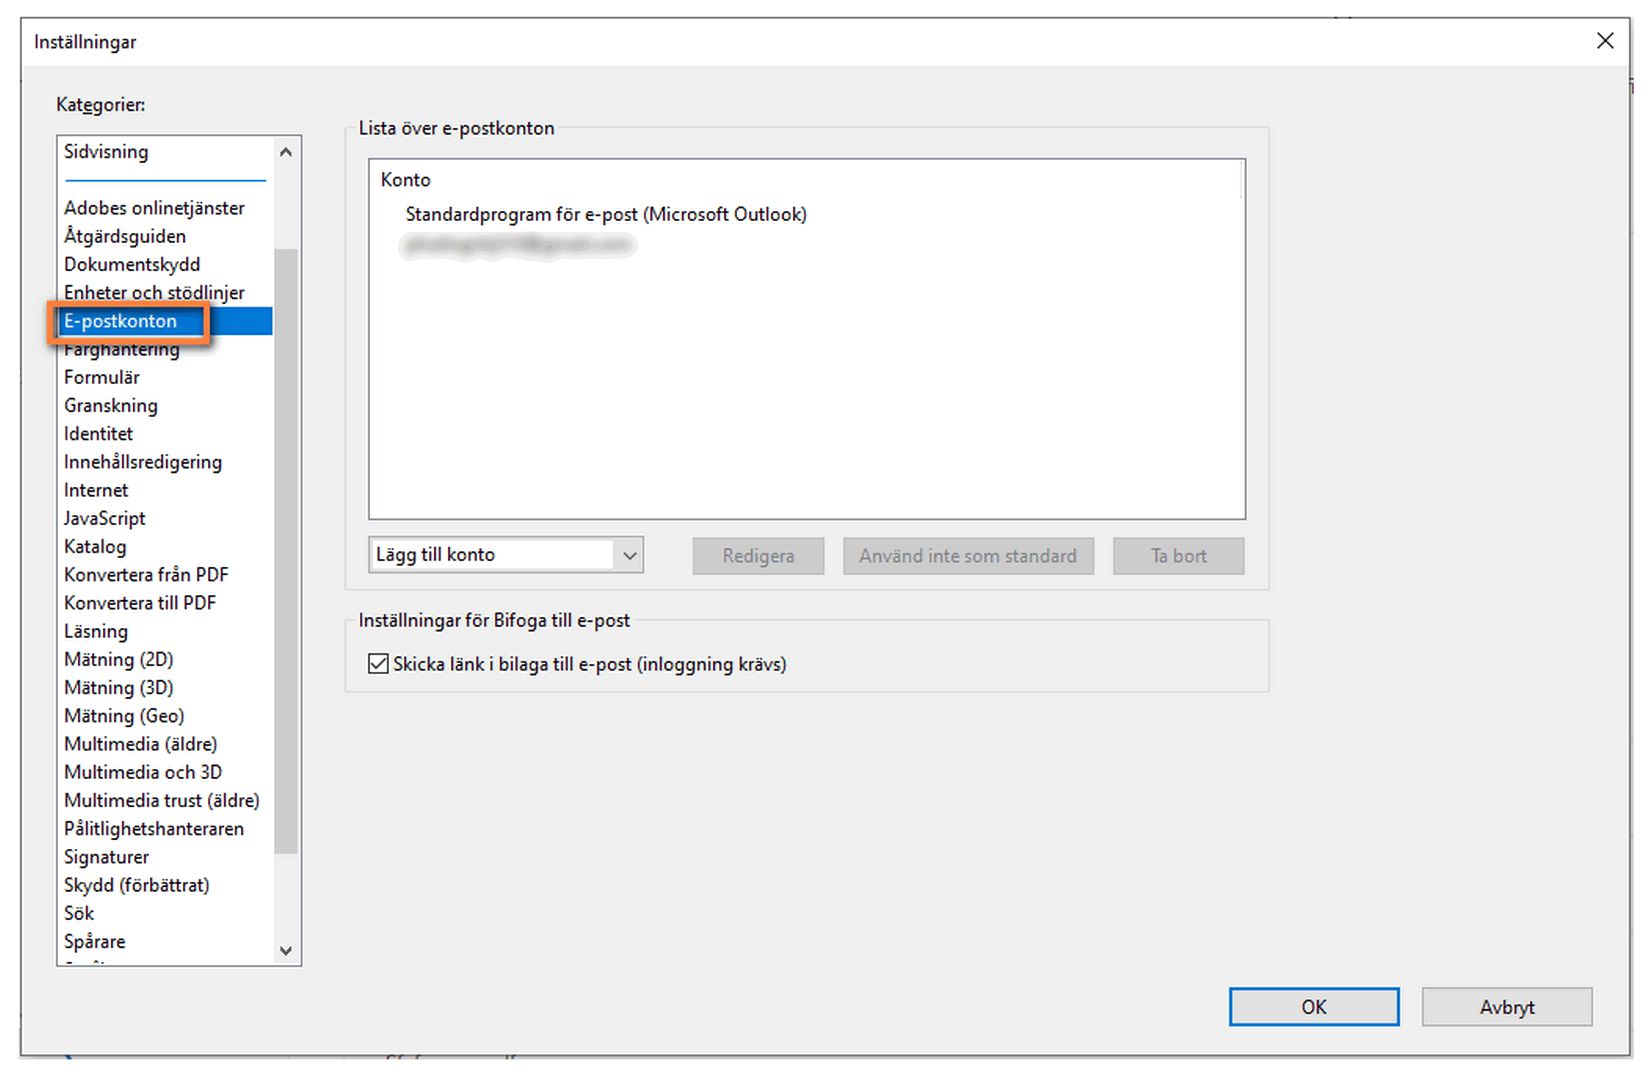Open Multimedia trust (äldre) category
This screenshot has height=1070, width=1646.
tap(162, 800)
